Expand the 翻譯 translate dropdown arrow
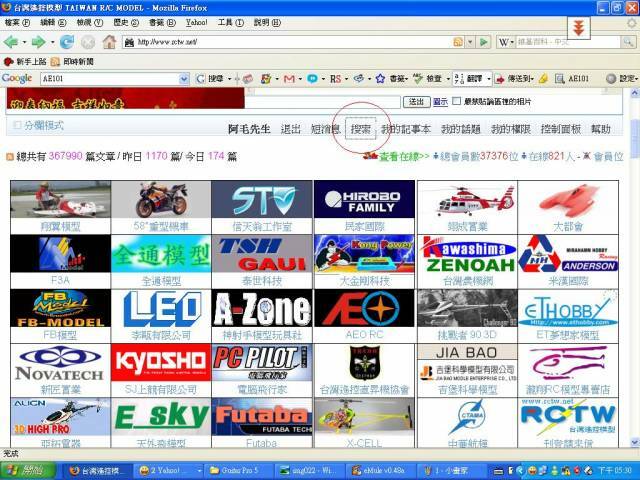The width and height of the screenshot is (640, 480). pyautogui.click(x=489, y=79)
